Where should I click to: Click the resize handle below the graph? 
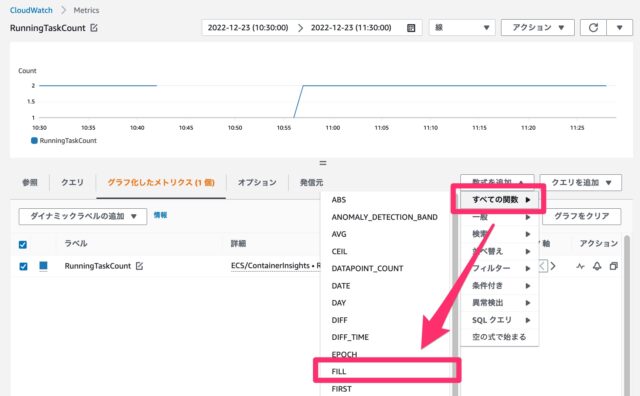(322, 163)
